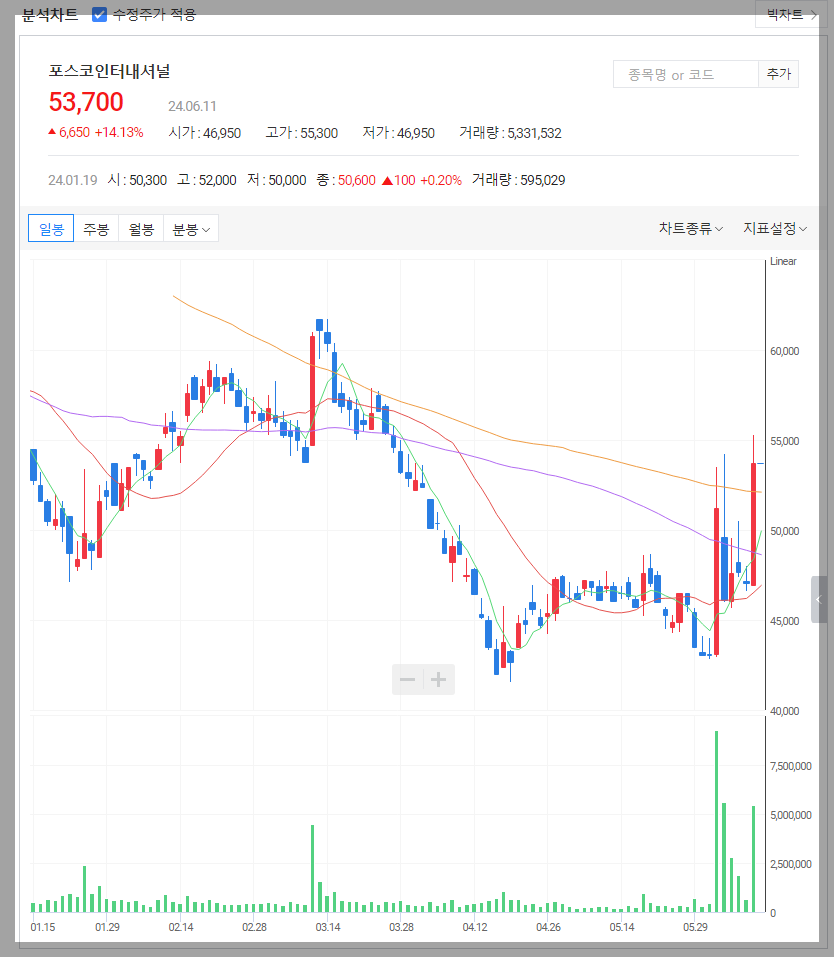834x957 pixels.
Task: Click the 05.29 date axis label
Action: click(x=695, y=927)
